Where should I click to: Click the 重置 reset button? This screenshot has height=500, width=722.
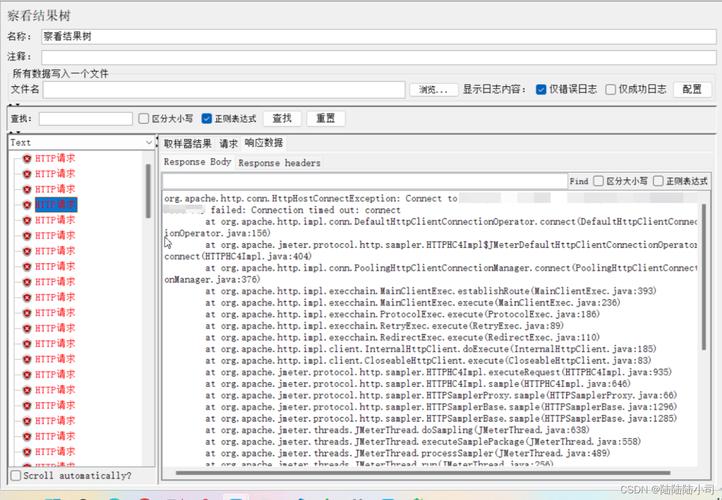tap(326, 119)
